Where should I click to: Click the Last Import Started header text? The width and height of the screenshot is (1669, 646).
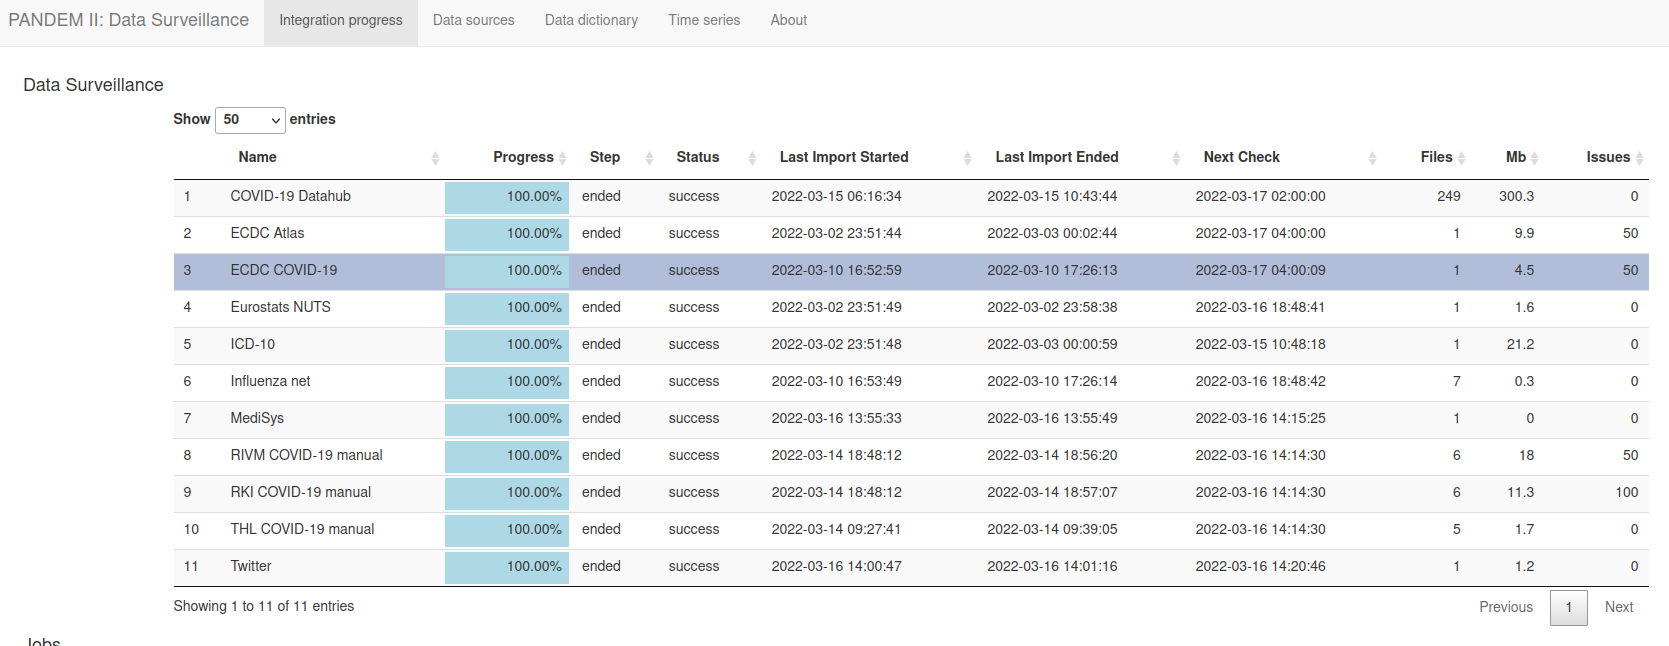844,157
